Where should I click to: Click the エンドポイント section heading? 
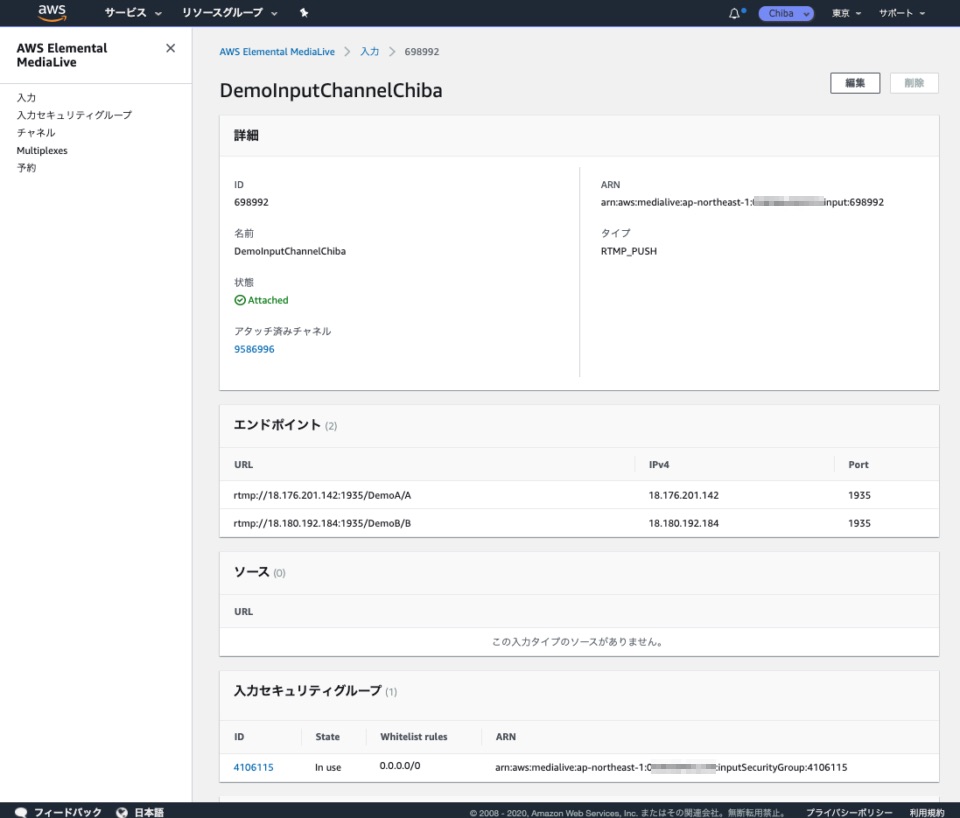tap(277, 425)
